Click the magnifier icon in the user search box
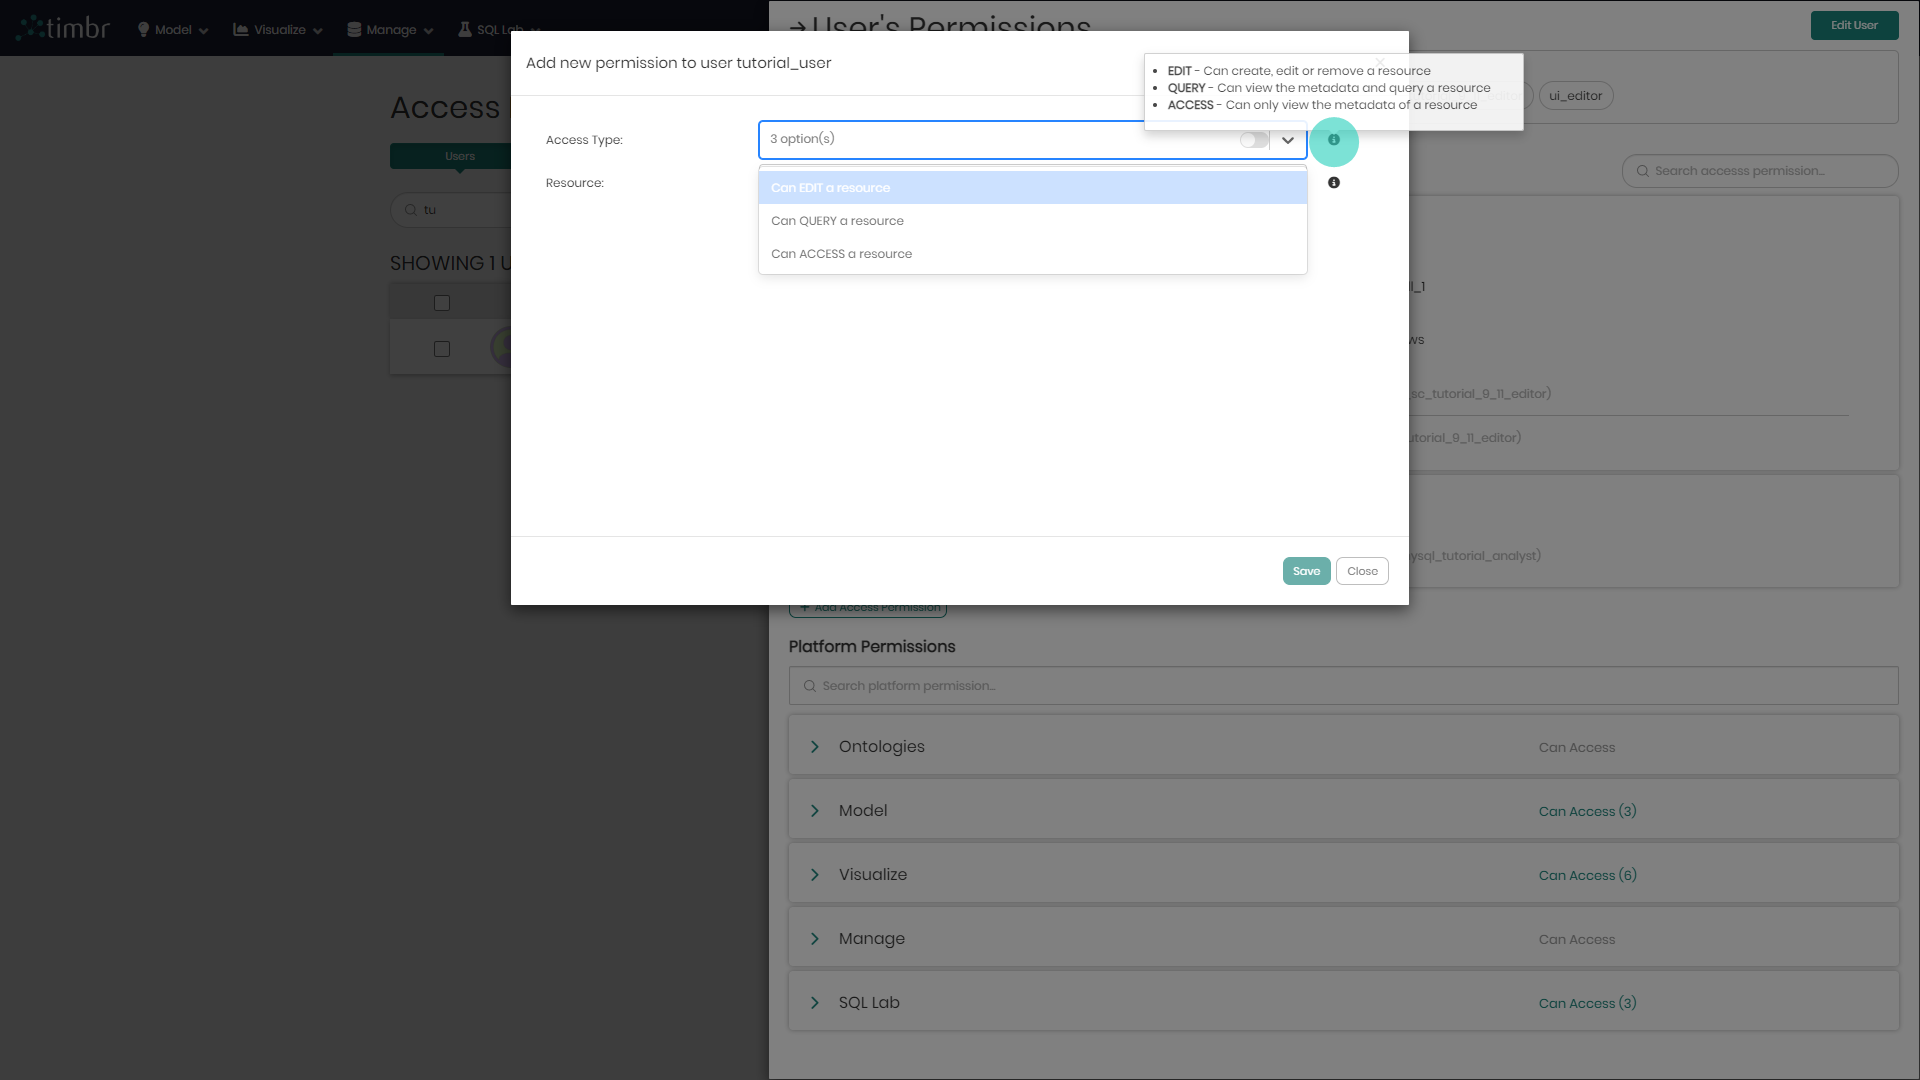1920x1080 pixels. tap(410, 209)
